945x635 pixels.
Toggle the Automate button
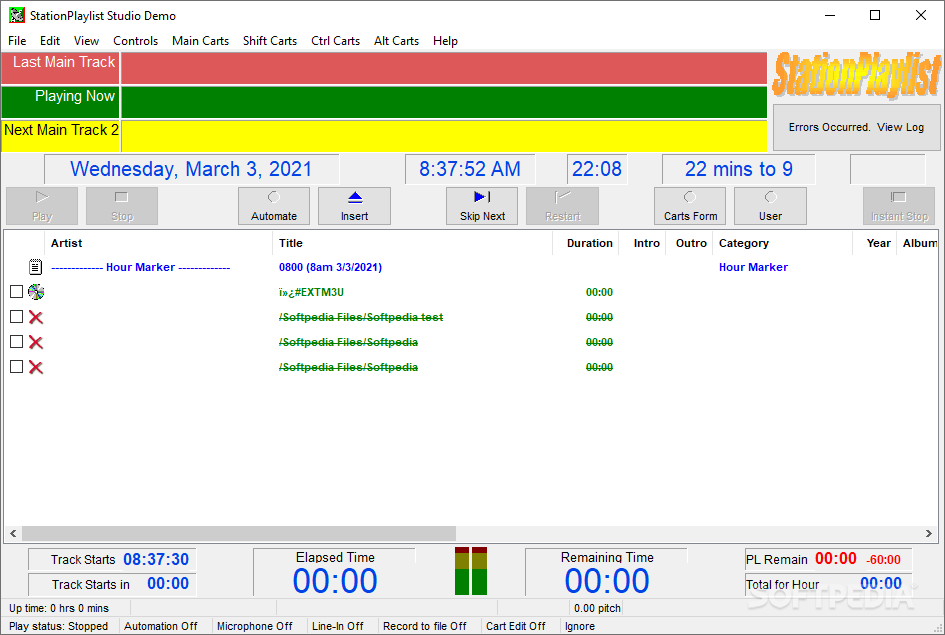click(x=274, y=206)
